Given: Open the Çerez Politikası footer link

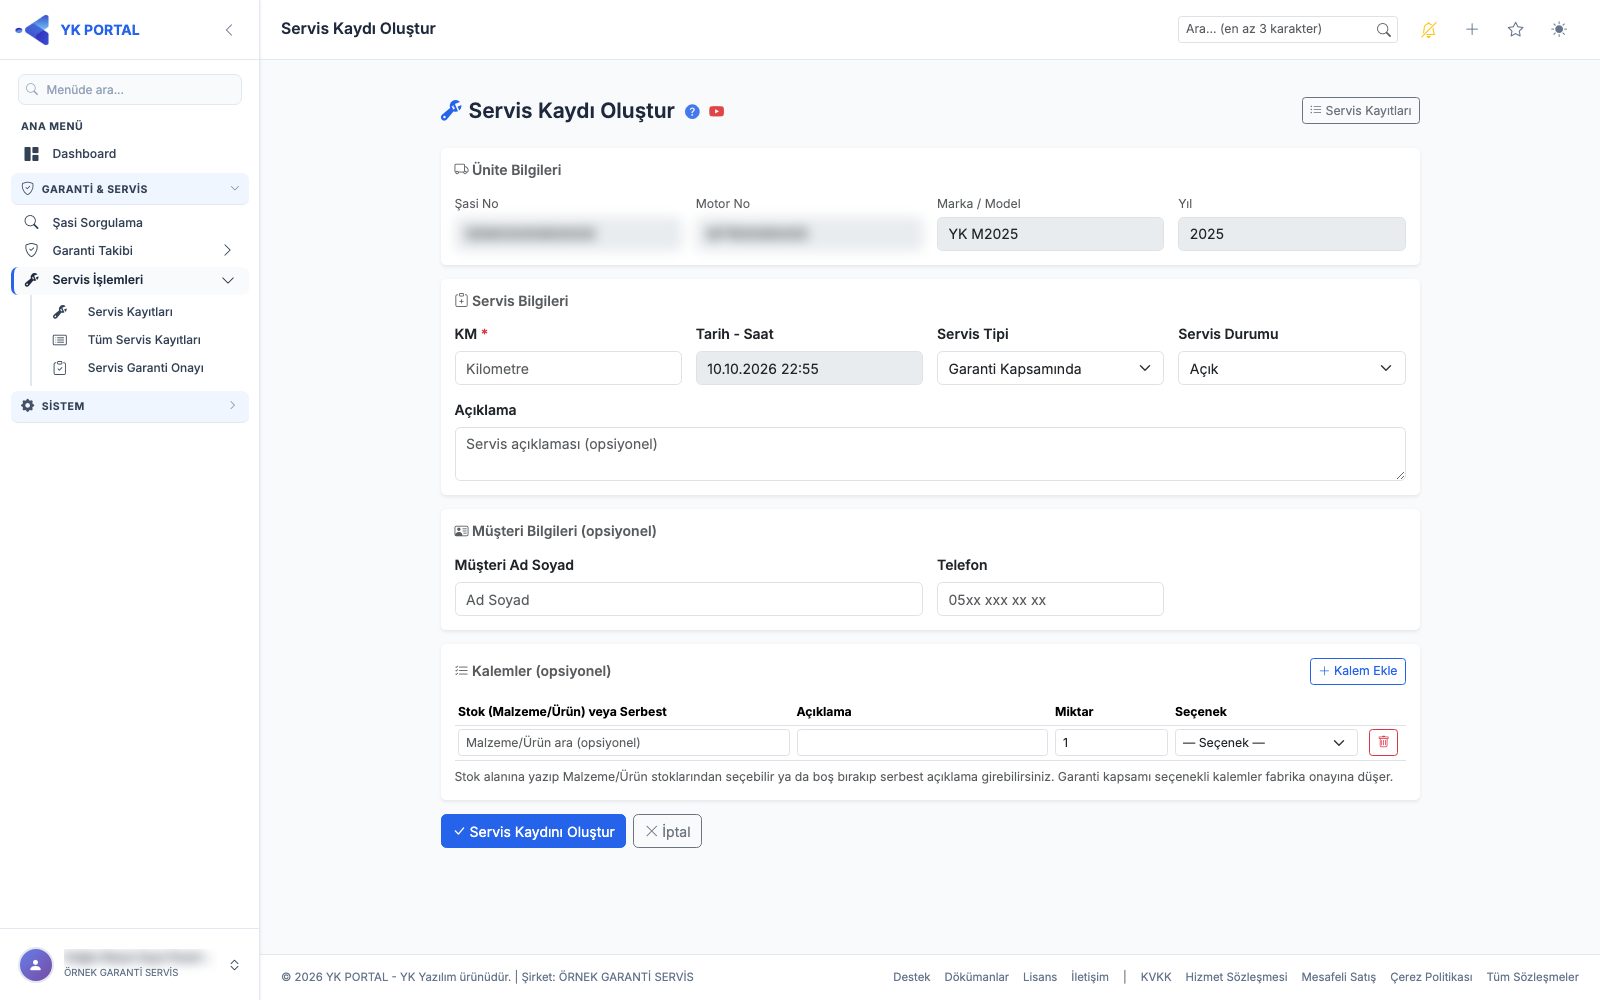Looking at the screenshot, I should 1431,977.
